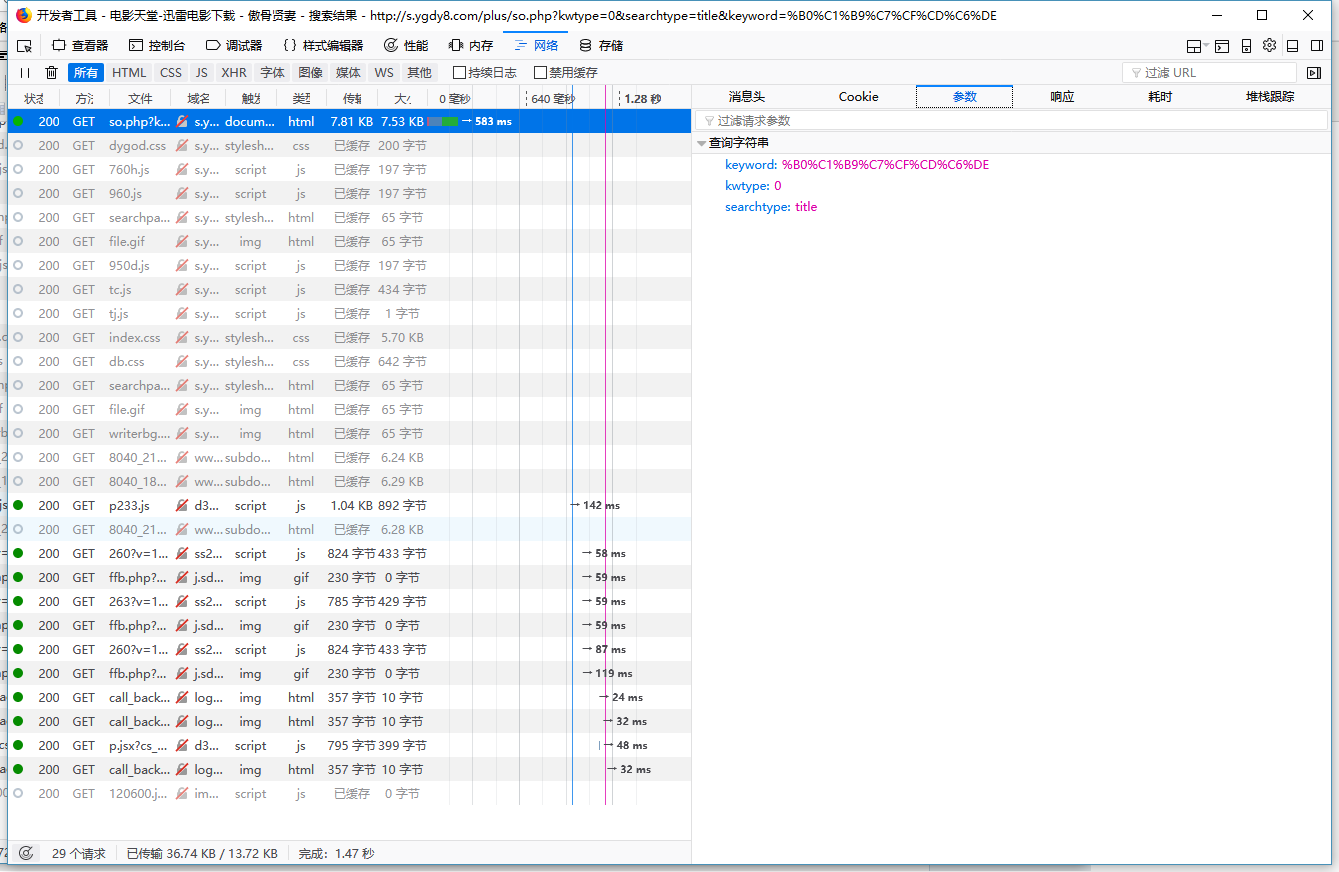The height and width of the screenshot is (872, 1339).
Task: Toggle the split console icon
Action: click(x=1222, y=46)
